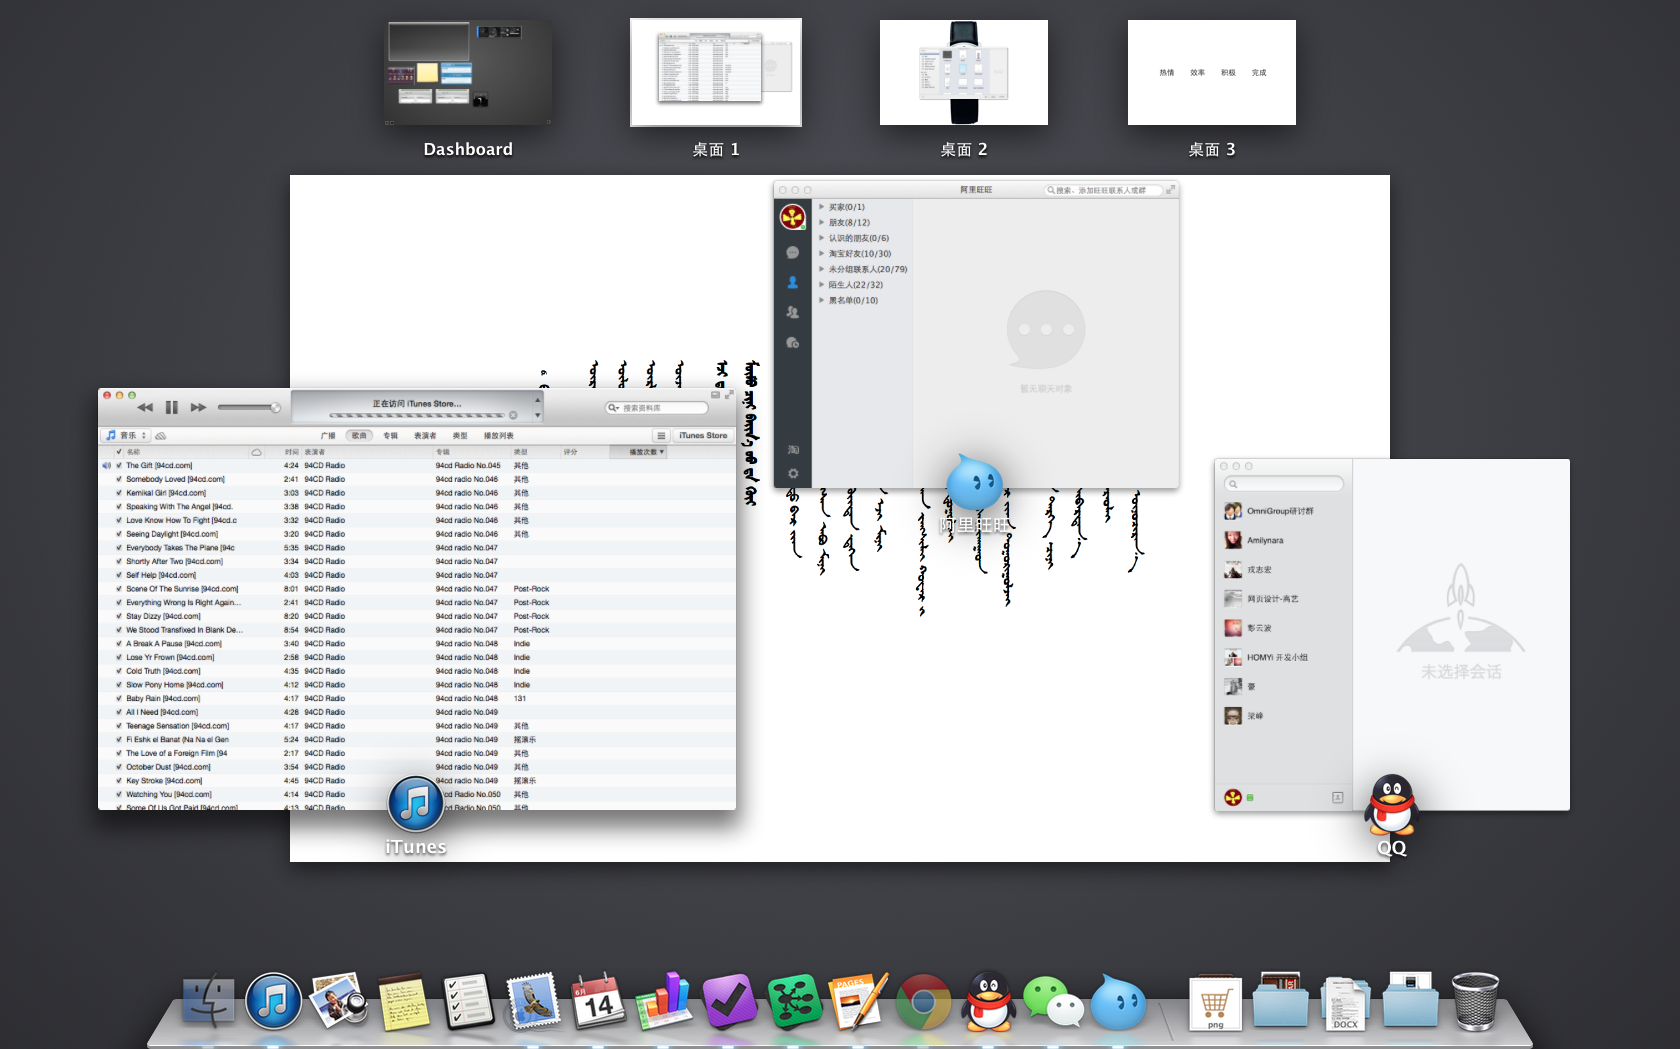Click the iCloud icon beside 音乐 selector

[x=160, y=436]
